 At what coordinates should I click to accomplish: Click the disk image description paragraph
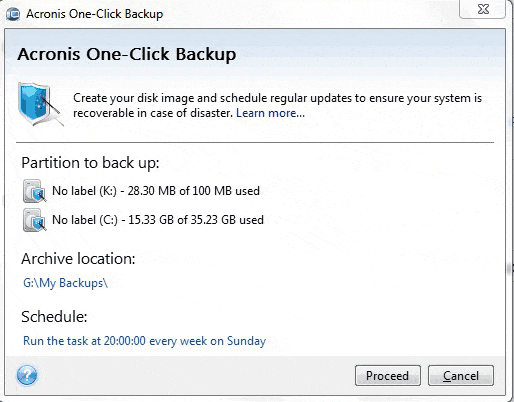tap(277, 105)
